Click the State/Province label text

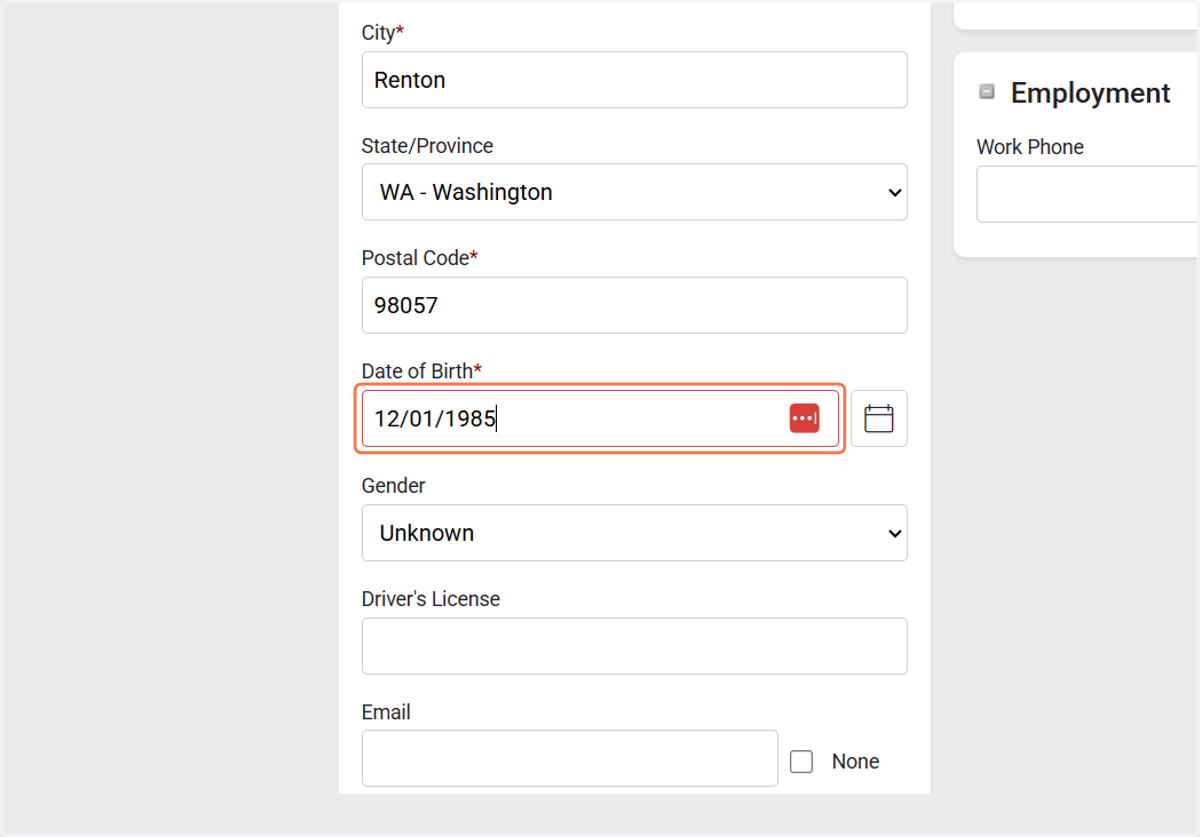[427, 146]
